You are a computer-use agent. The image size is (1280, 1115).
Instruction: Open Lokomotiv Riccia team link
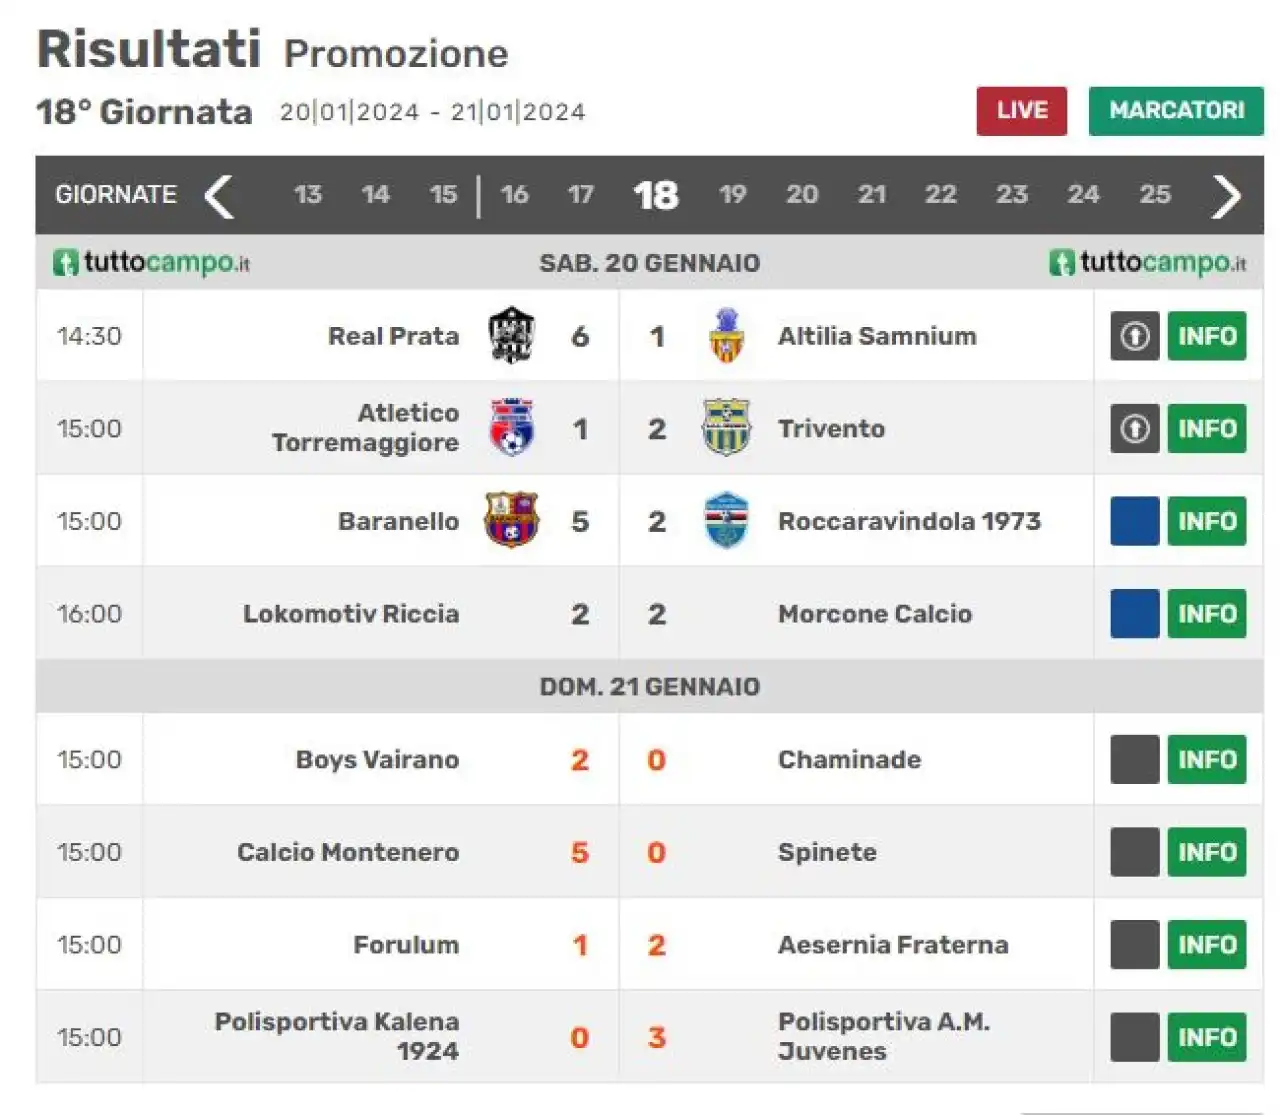(351, 613)
